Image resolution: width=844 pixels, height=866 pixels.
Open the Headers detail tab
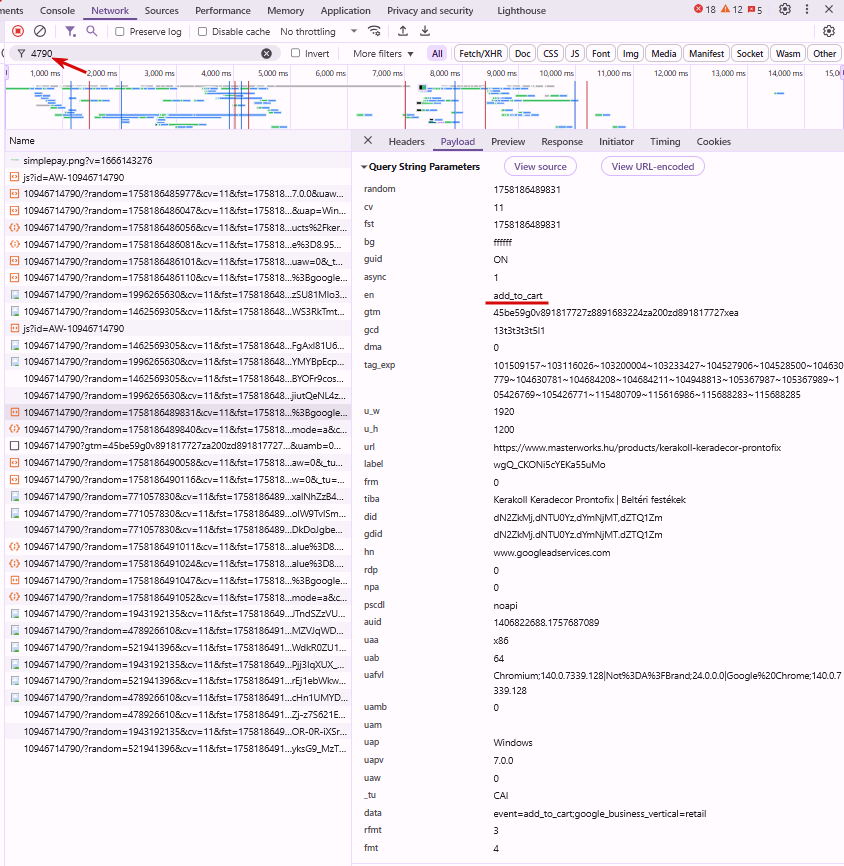pos(407,141)
